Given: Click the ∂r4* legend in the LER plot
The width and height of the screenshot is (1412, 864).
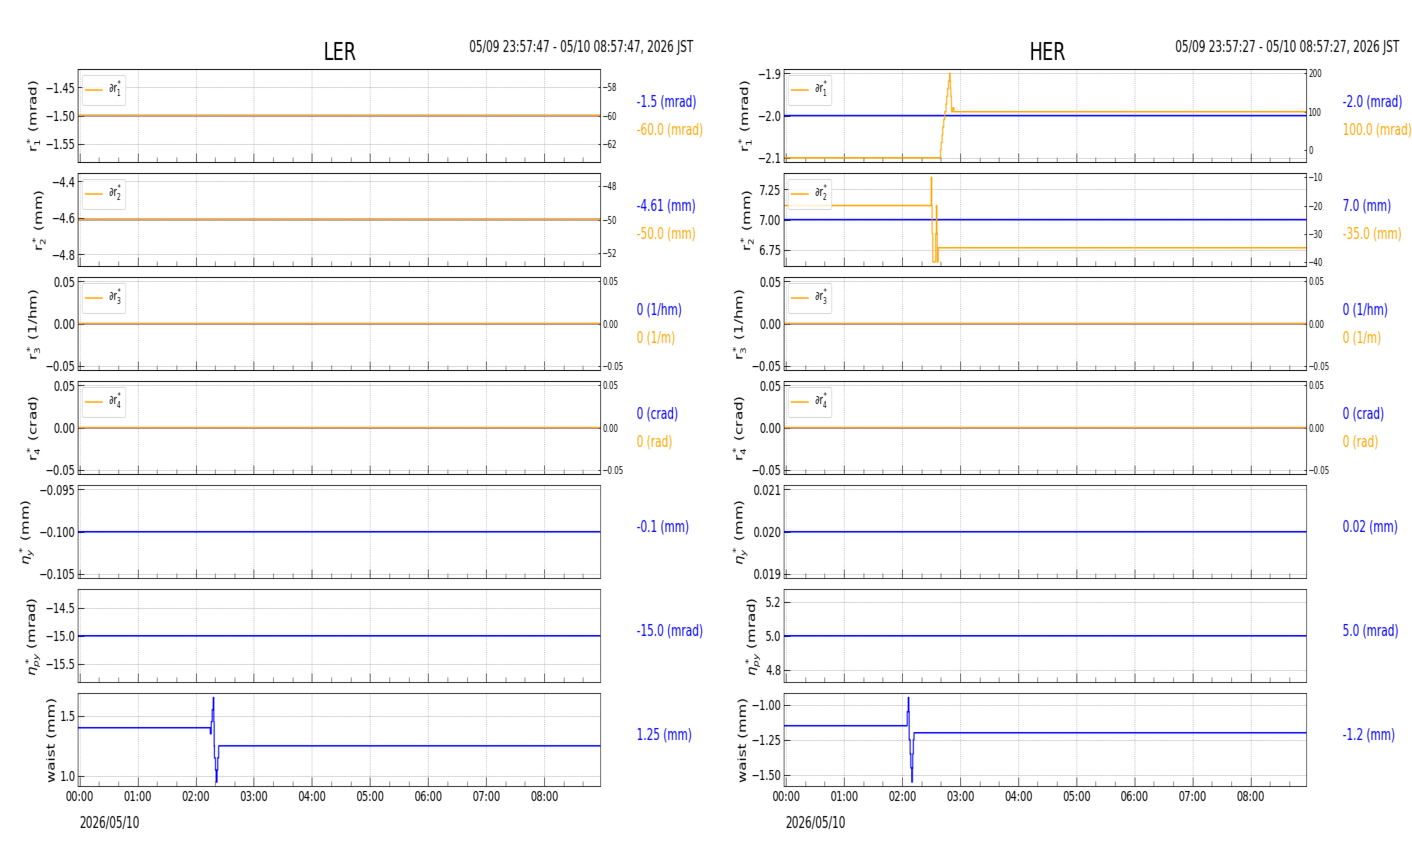Looking at the screenshot, I should (x=104, y=402).
